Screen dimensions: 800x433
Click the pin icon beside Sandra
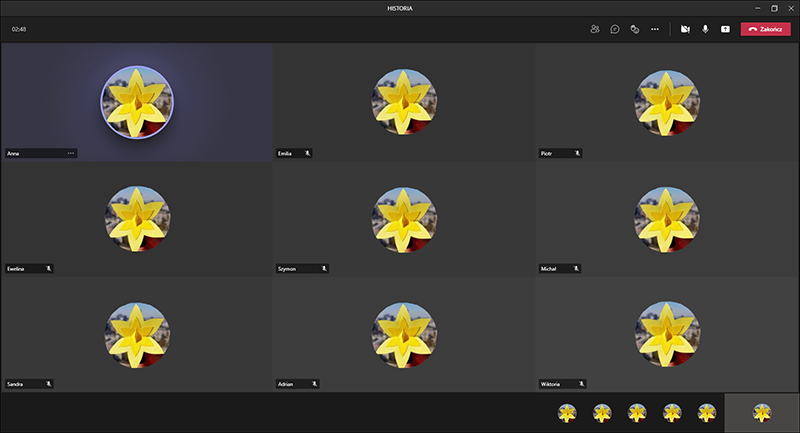point(47,383)
